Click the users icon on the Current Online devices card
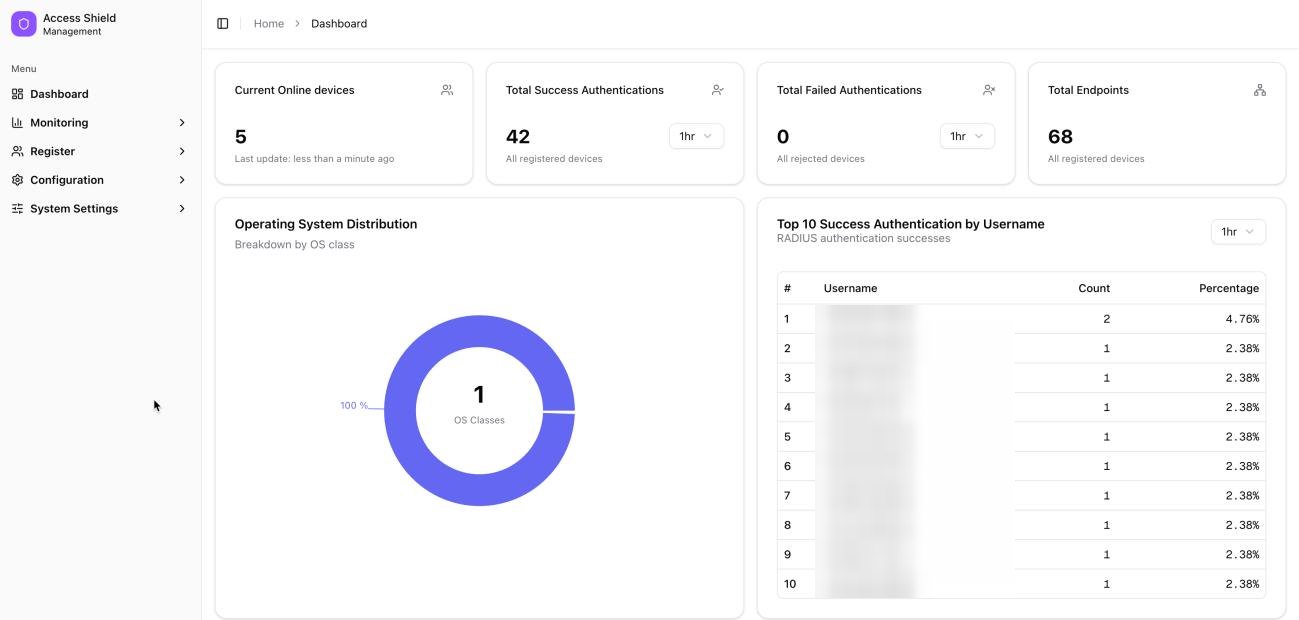 click(x=447, y=90)
